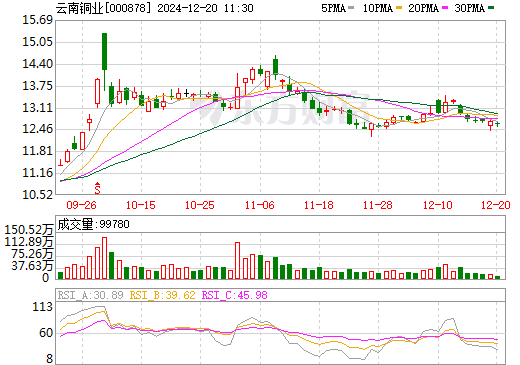Click the 113 RSI axis label
This screenshot has width=520, height=365.
(x=43, y=307)
